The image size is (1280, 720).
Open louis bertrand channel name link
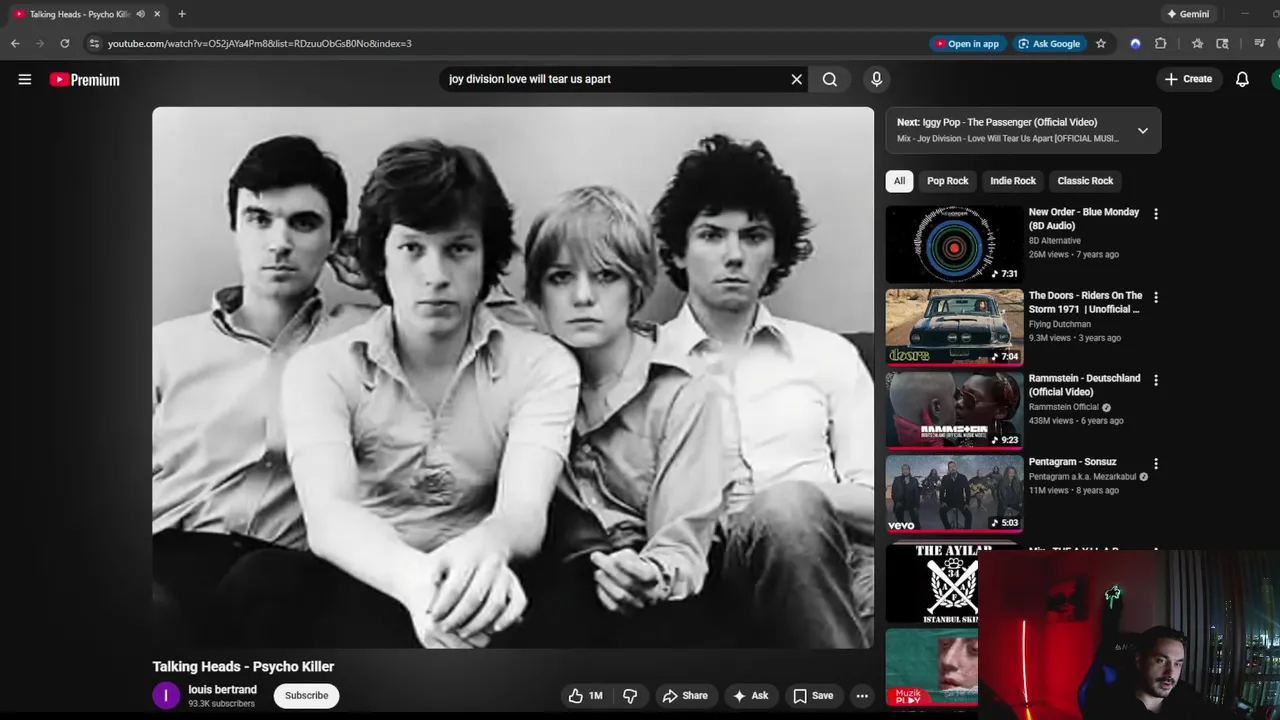coord(222,690)
